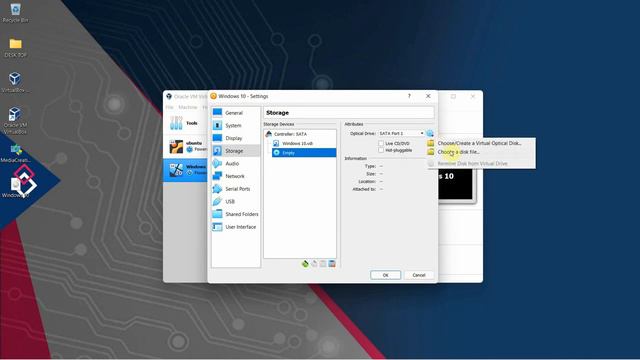This screenshot has width=640, height=360.
Task: Choose 'Choose a disk file...' menu entry
Action: click(480, 152)
